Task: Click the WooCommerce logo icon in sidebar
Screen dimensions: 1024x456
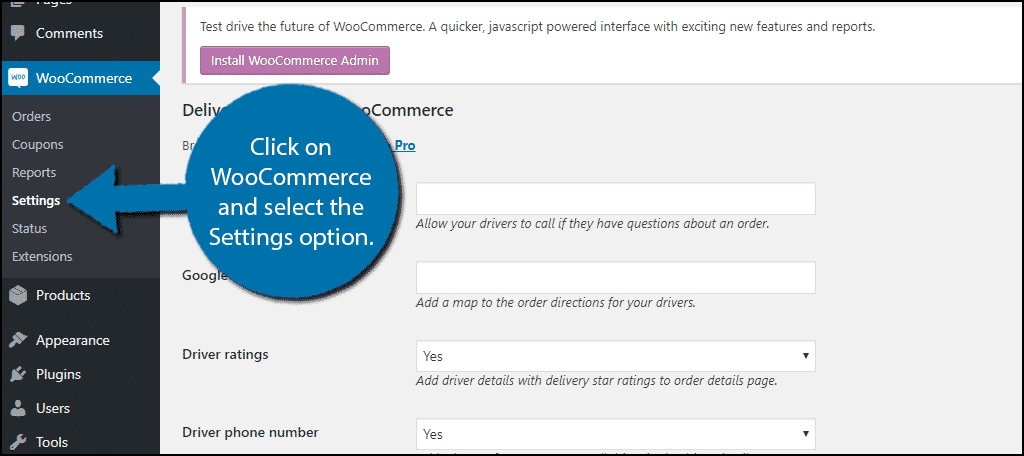Action: [x=18, y=78]
